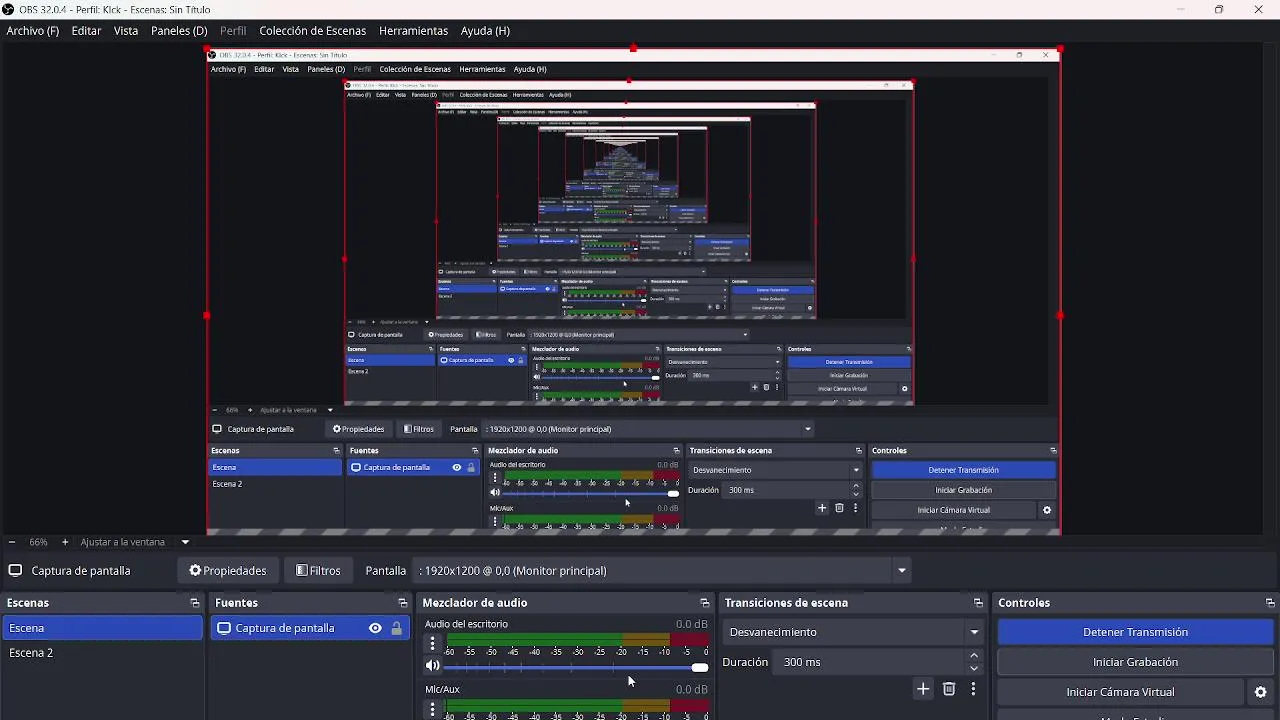Expand the Ajustar a la ventana dropdown
Viewport: 1280px width, 720px height.
(185, 542)
